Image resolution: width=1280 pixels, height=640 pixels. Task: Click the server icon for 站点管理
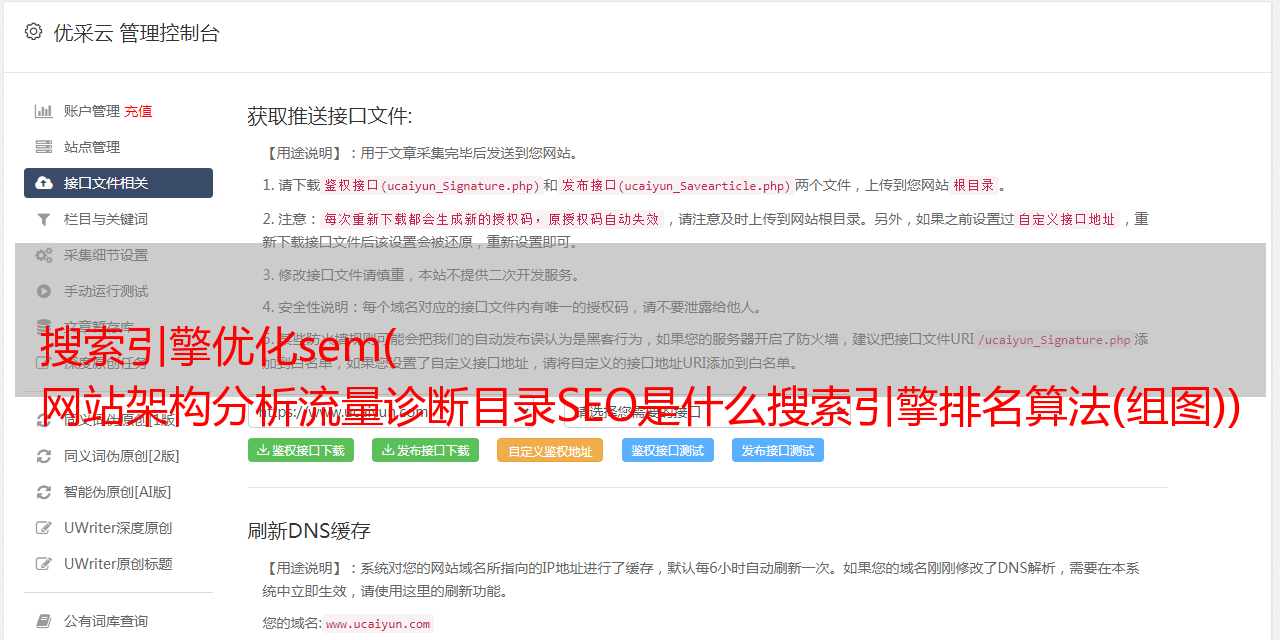pyautogui.click(x=44, y=147)
